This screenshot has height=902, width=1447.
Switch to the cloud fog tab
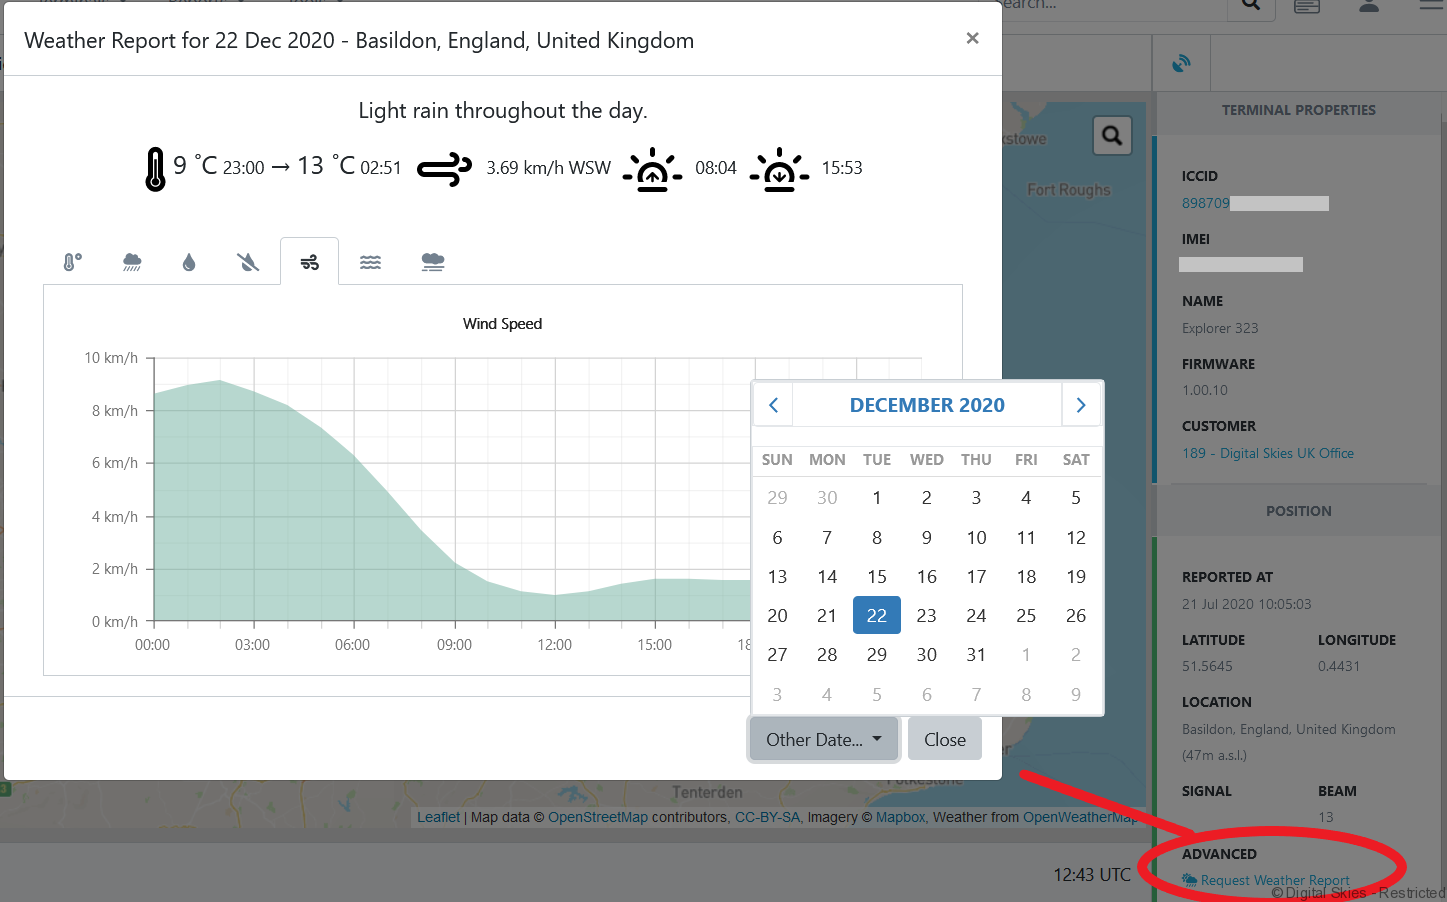pos(432,262)
